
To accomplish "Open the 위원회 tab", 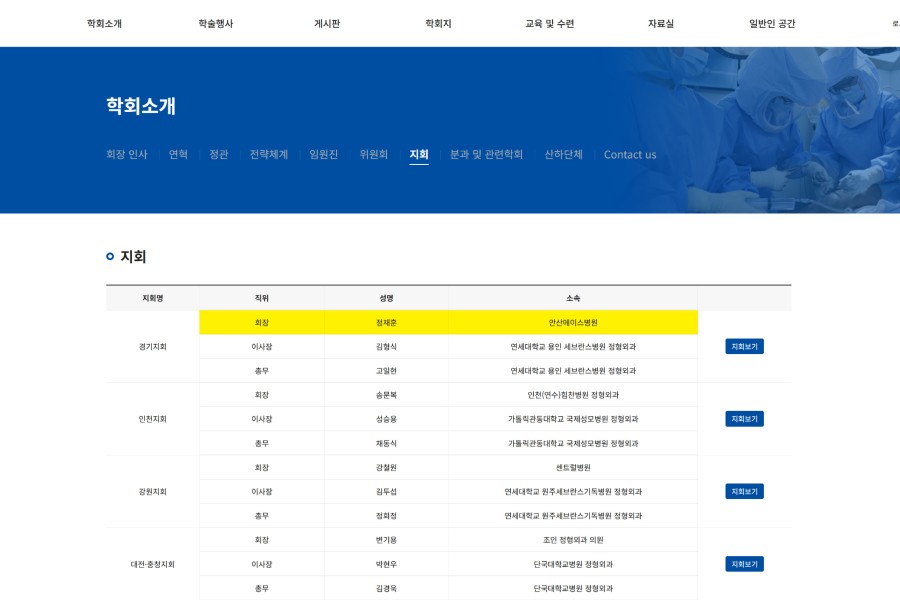I will point(374,155).
